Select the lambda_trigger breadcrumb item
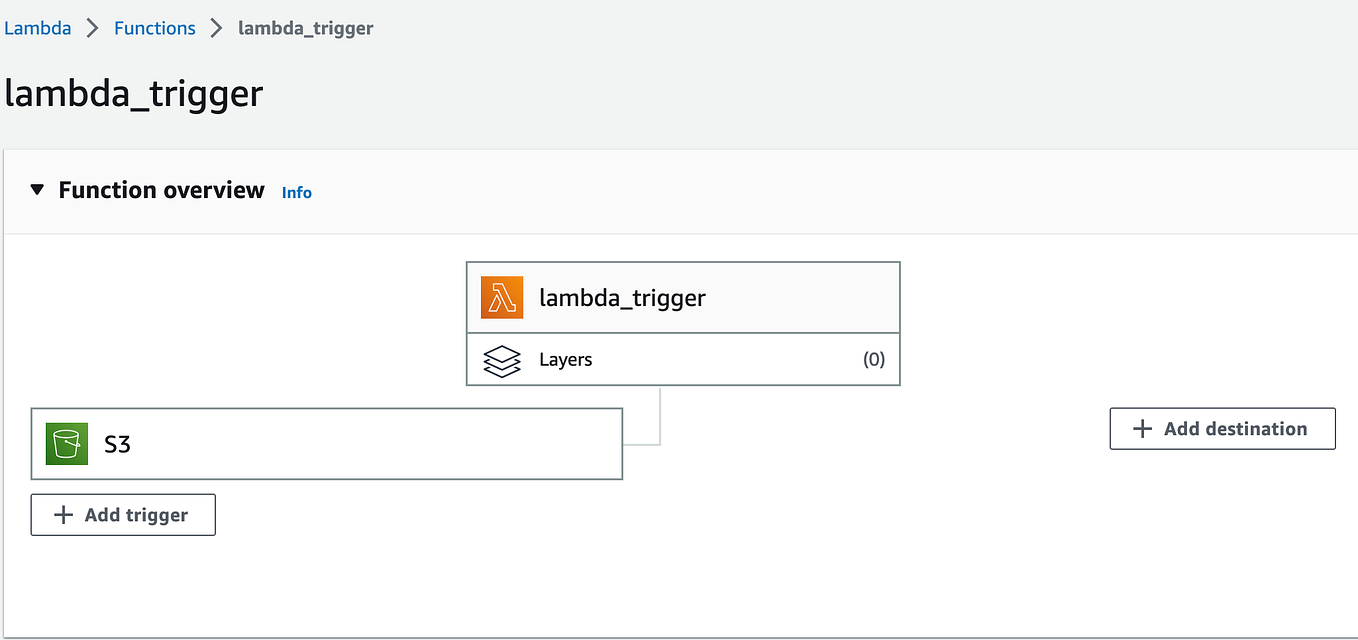Viewport: 1358px width, 640px height. point(305,28)
